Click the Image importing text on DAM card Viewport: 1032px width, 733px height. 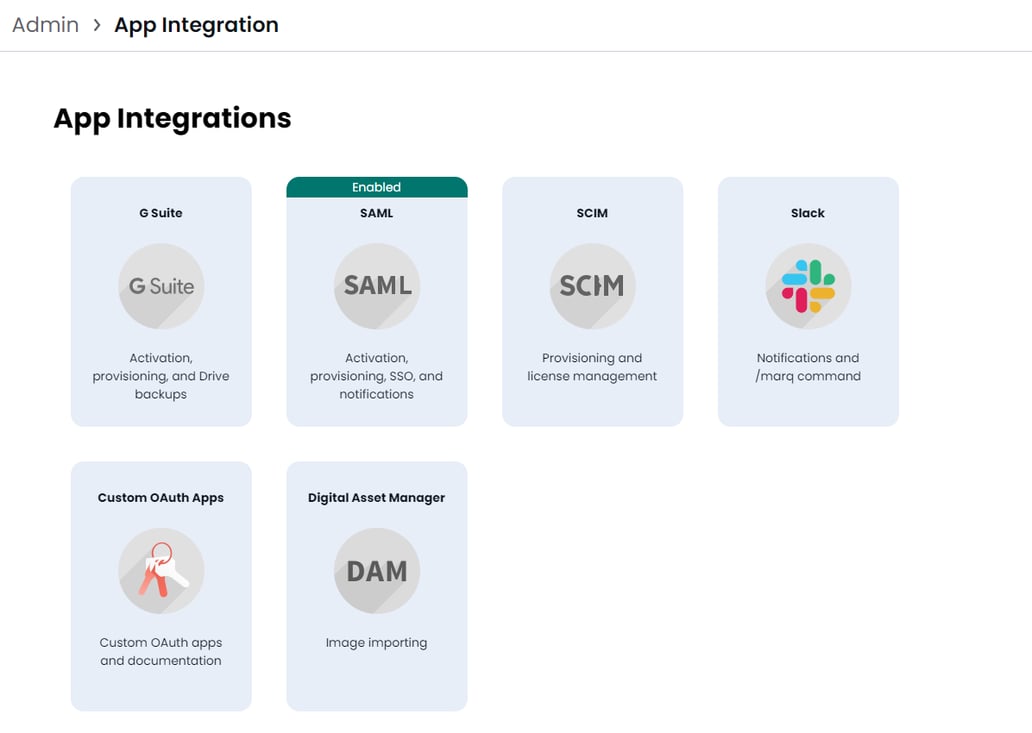pos(377,642)
